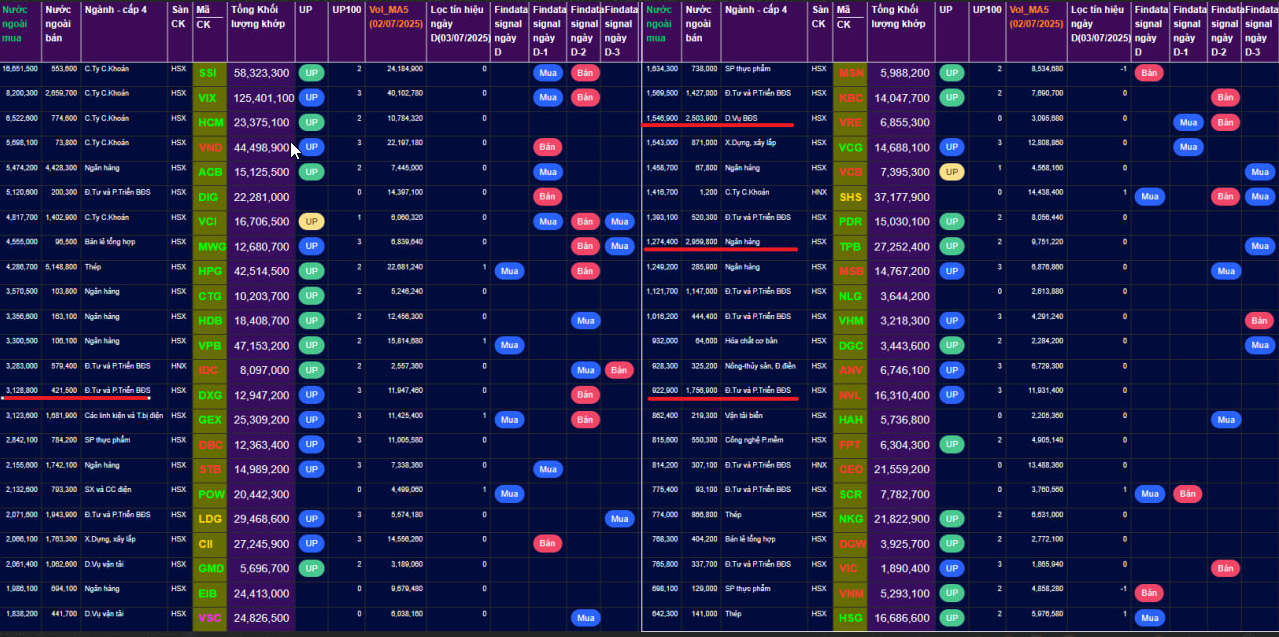Image resolution: width=1279 pixels, height=637 pixels.
Task: Select the MWG ticker cell
Action: pos(210,246)
